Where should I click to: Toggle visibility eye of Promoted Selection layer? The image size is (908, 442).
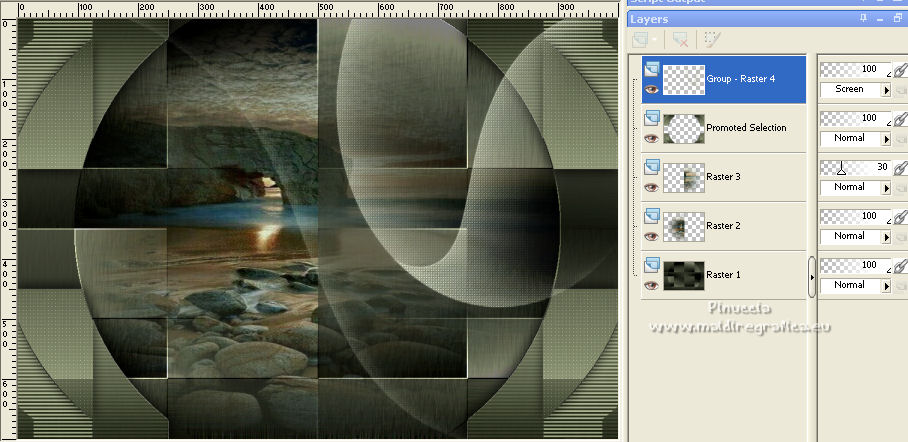pyautogui.click(x=651, y=138)
